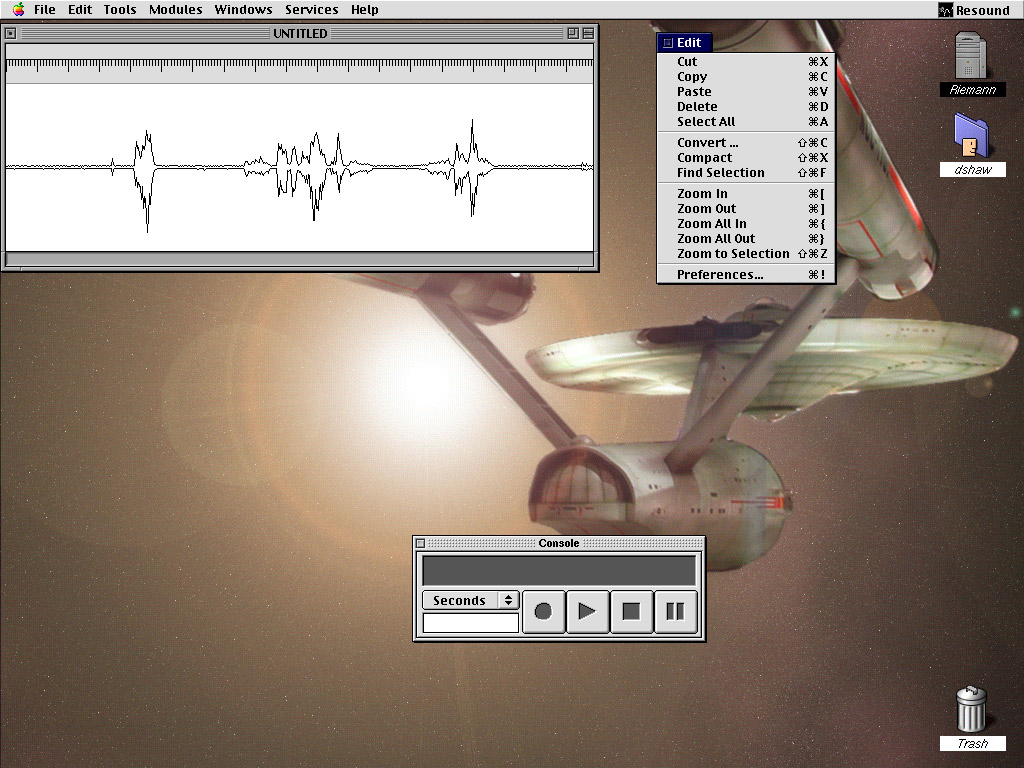
Task: Click the time input field below Seconds
Action: [x=470, y=623]
